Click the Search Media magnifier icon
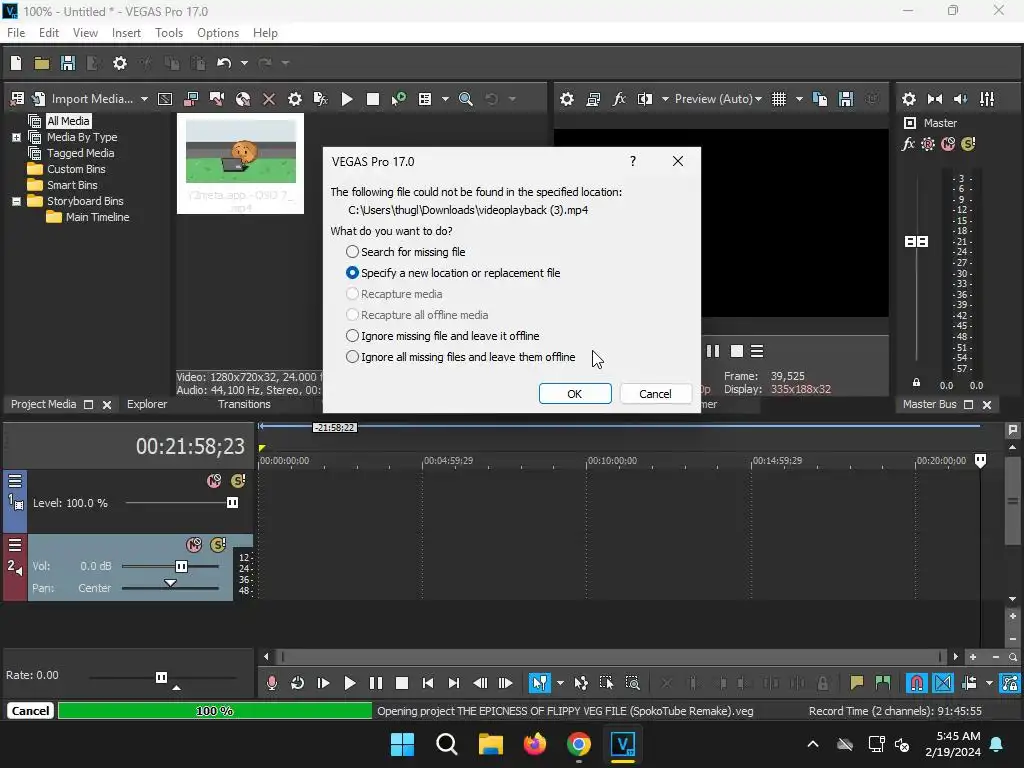 pyautogui.click(x=466, y=99)
